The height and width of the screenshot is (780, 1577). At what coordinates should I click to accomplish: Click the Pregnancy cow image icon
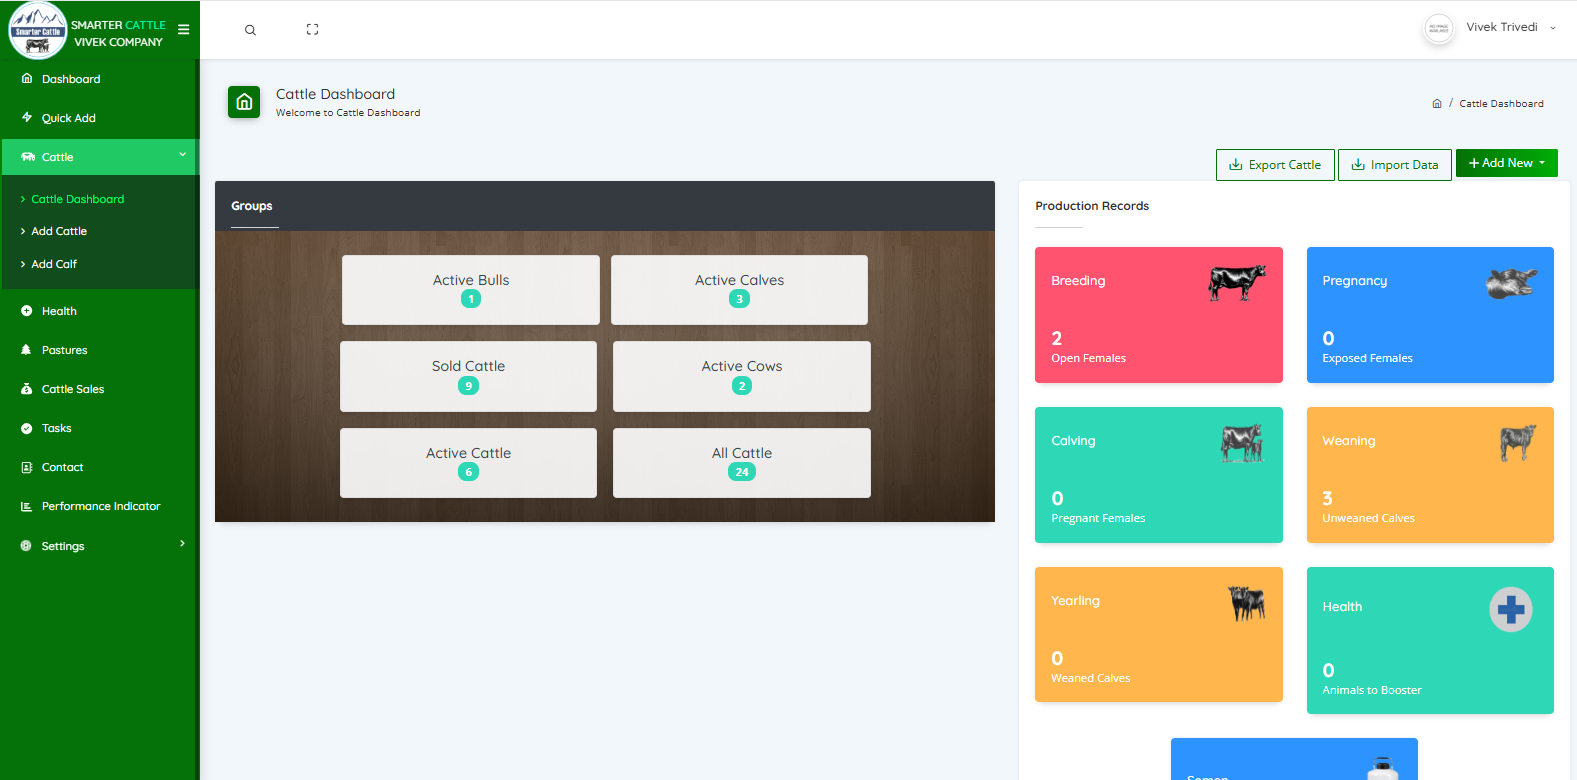1511,283
